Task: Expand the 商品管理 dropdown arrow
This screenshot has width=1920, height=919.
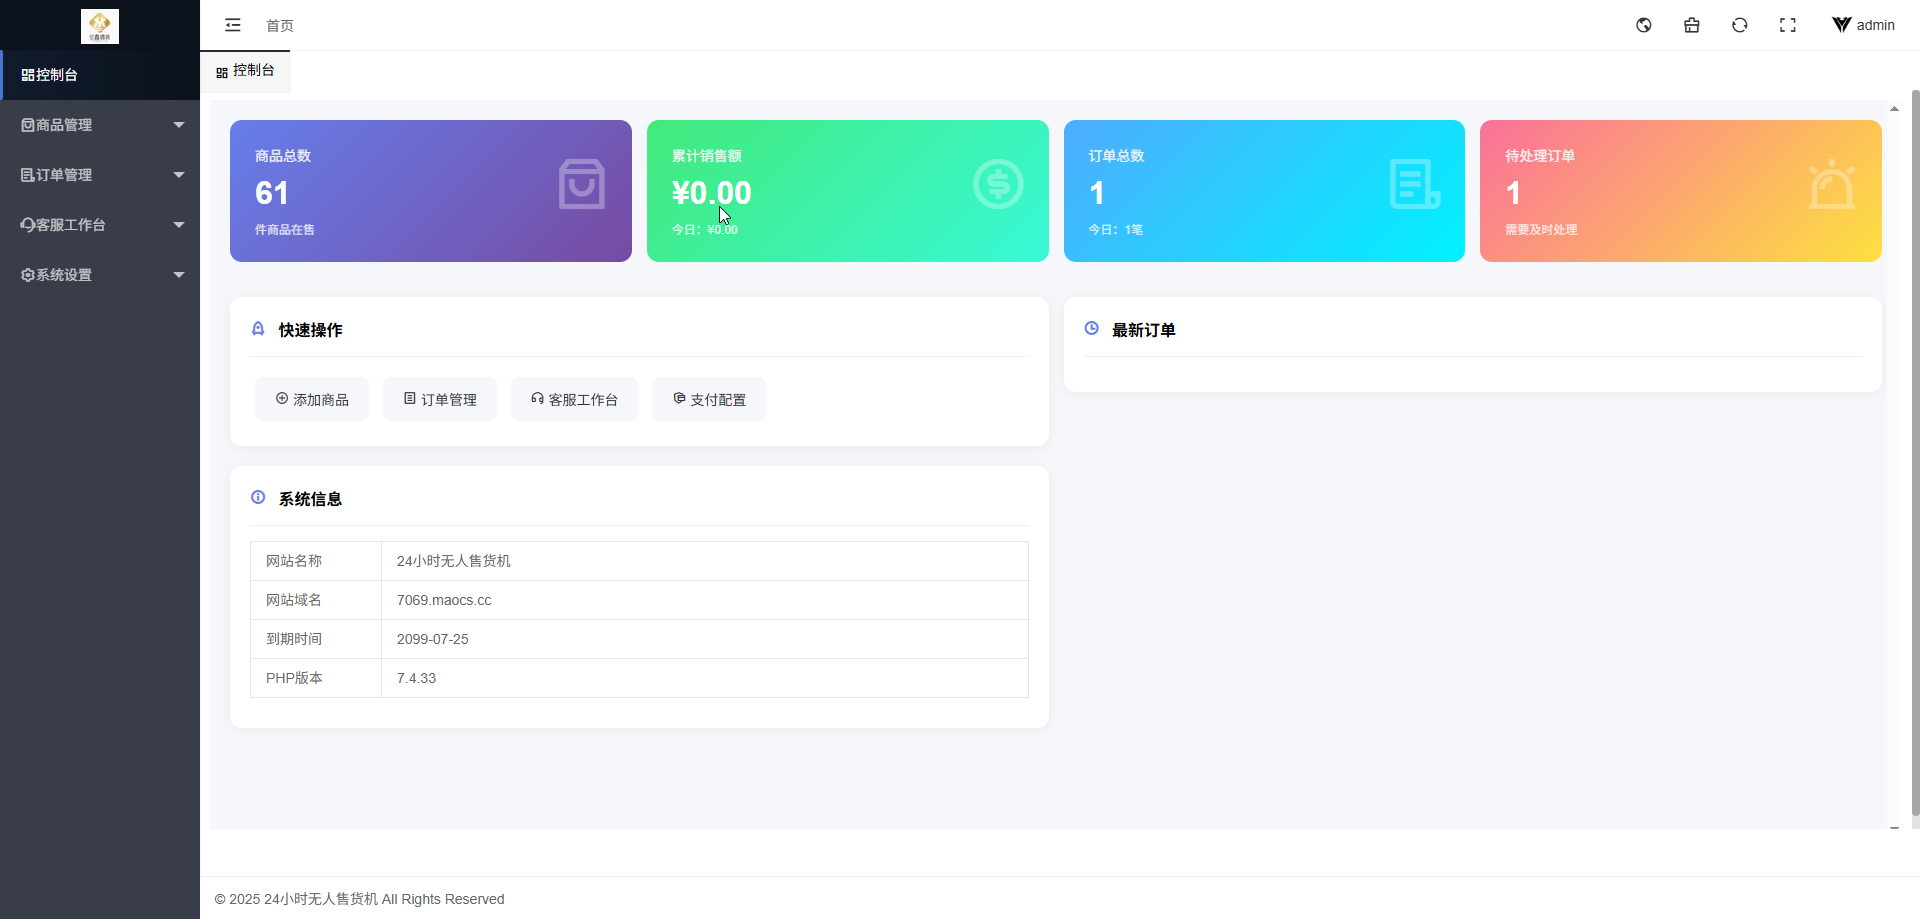Action: tap(179, 125)
